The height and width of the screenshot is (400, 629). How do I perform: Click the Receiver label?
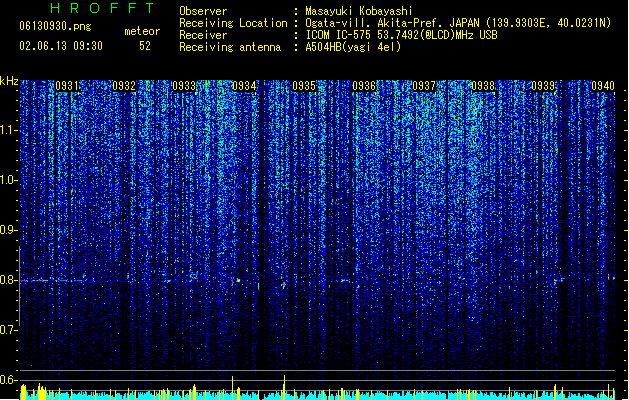pos(203,35)
